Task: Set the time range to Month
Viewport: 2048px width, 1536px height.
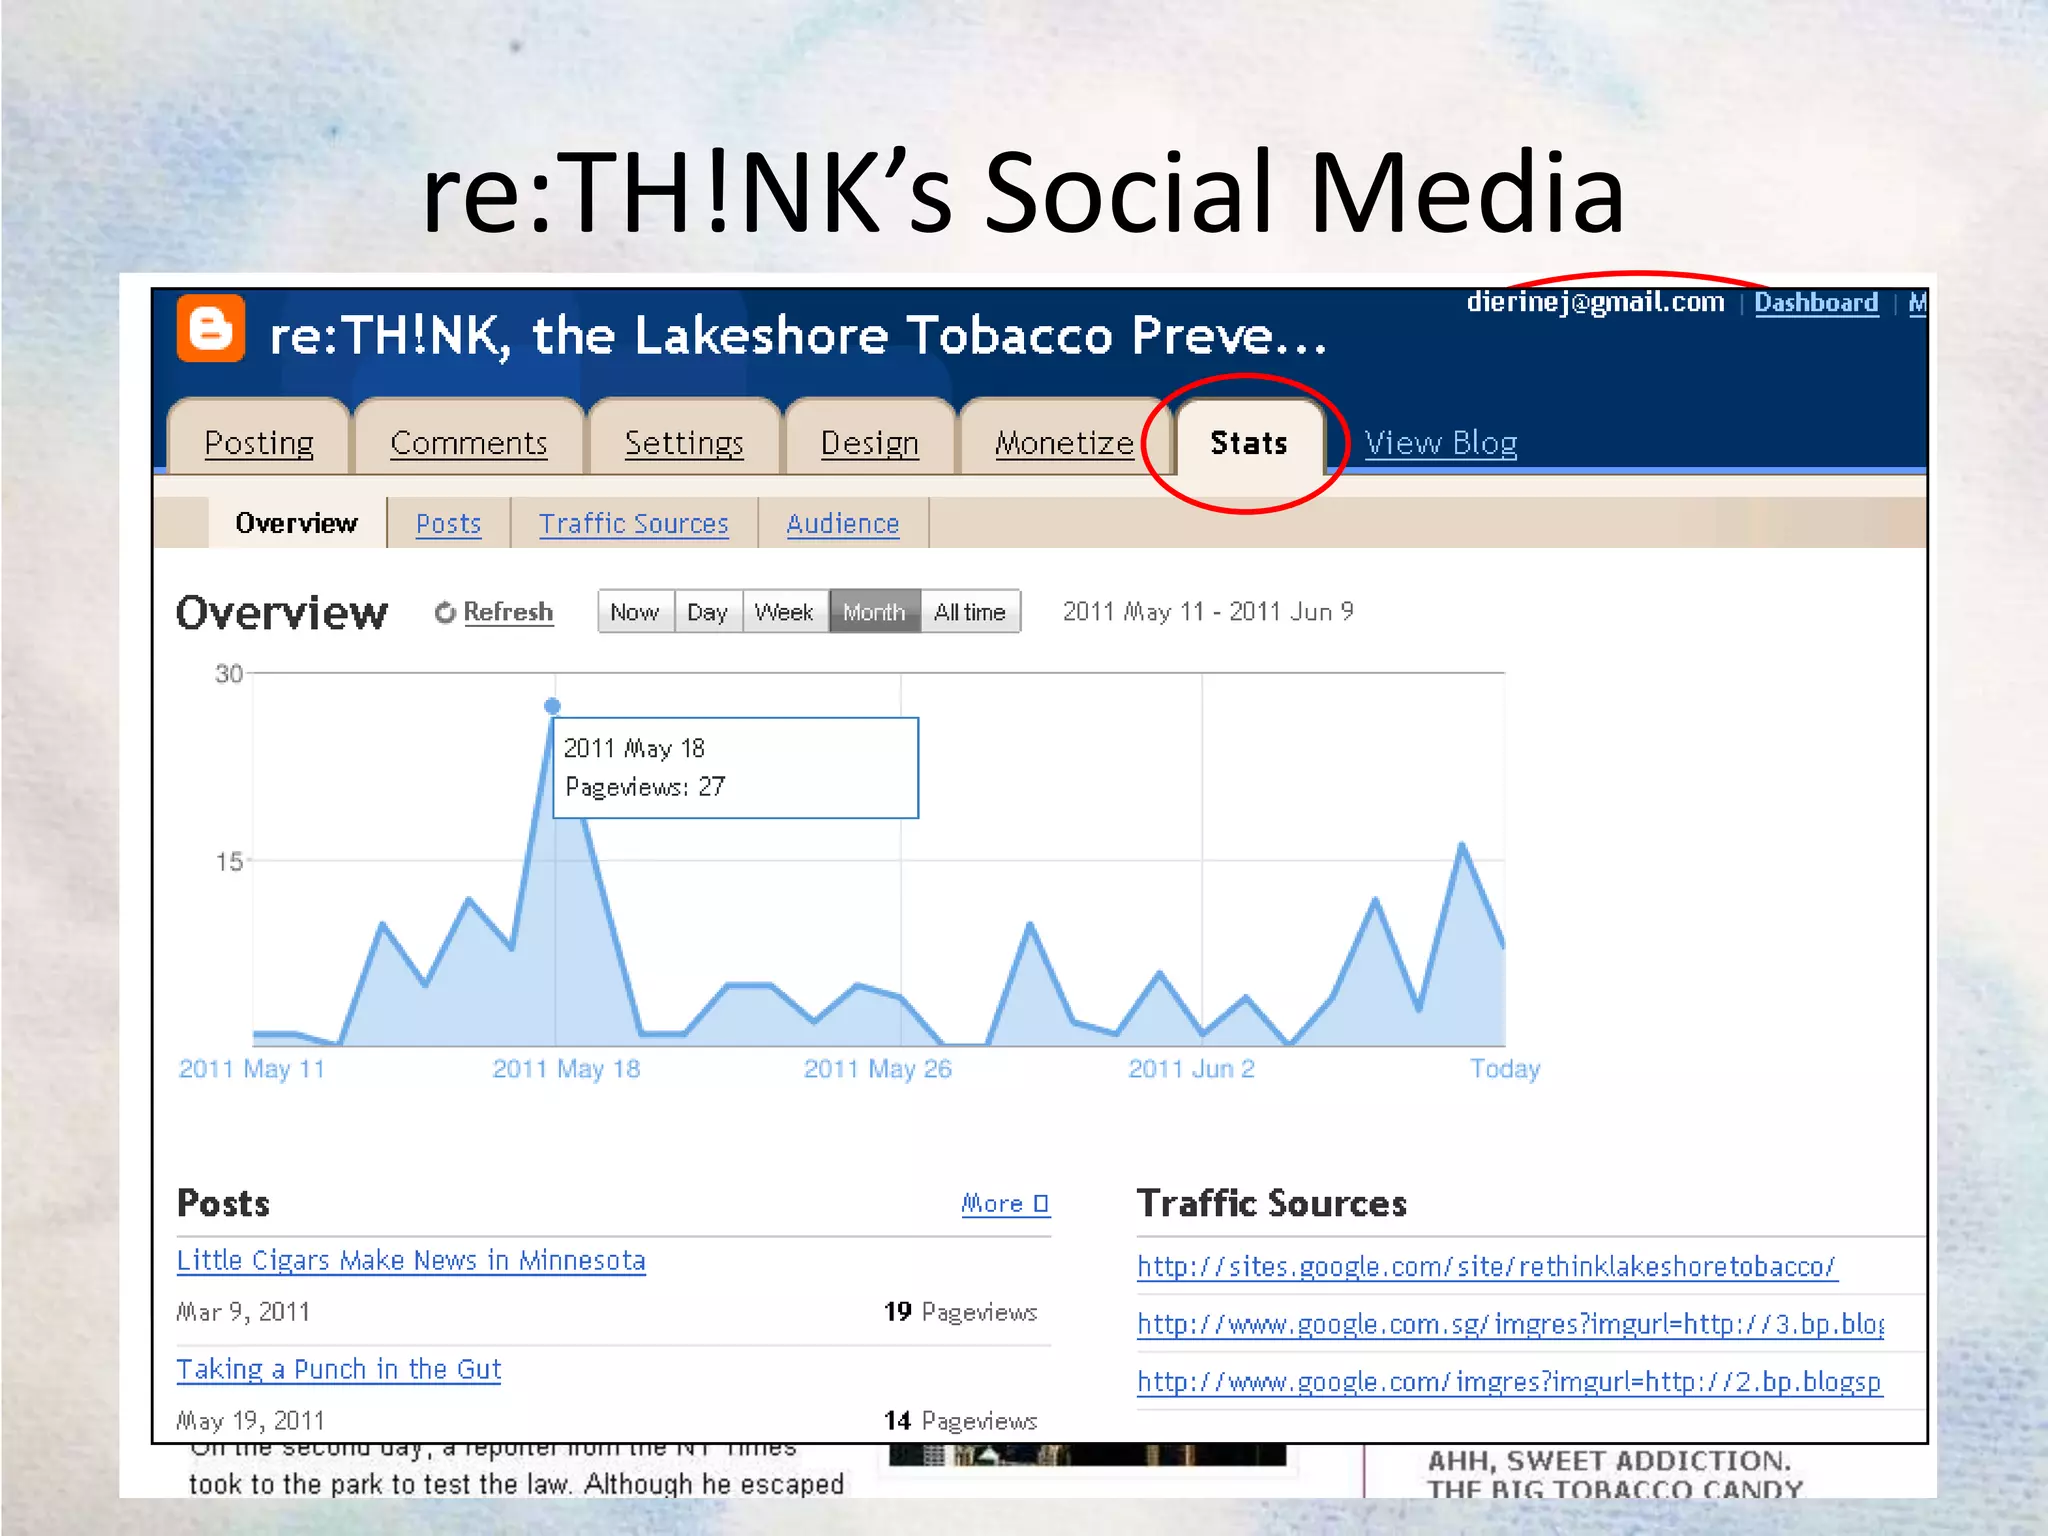Action: [x=874, y=612]
